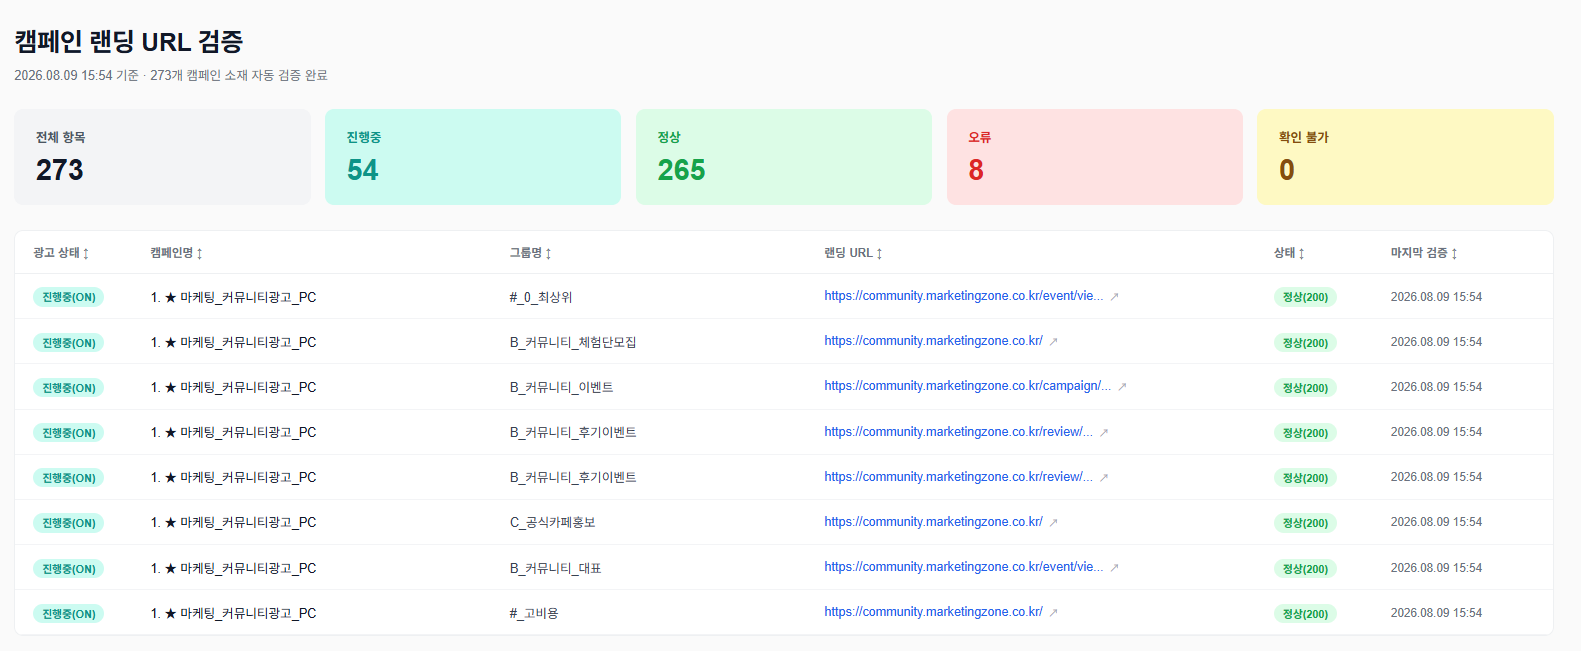Filter by the 확인 불가 0 summary card
Image resolution: width=1581 pixels, height=651 pixels.
pyautogui.click(x=1405, y=157)
